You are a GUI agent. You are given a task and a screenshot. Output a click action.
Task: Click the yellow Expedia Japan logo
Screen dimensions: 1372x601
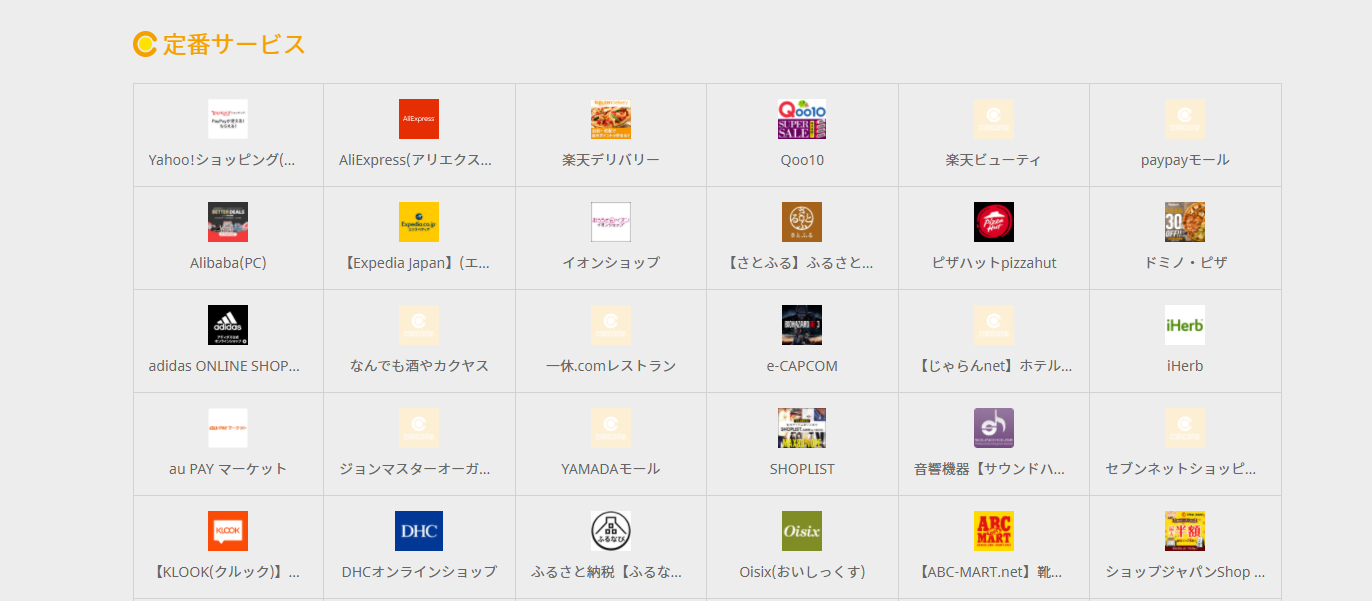pos(419,222)
